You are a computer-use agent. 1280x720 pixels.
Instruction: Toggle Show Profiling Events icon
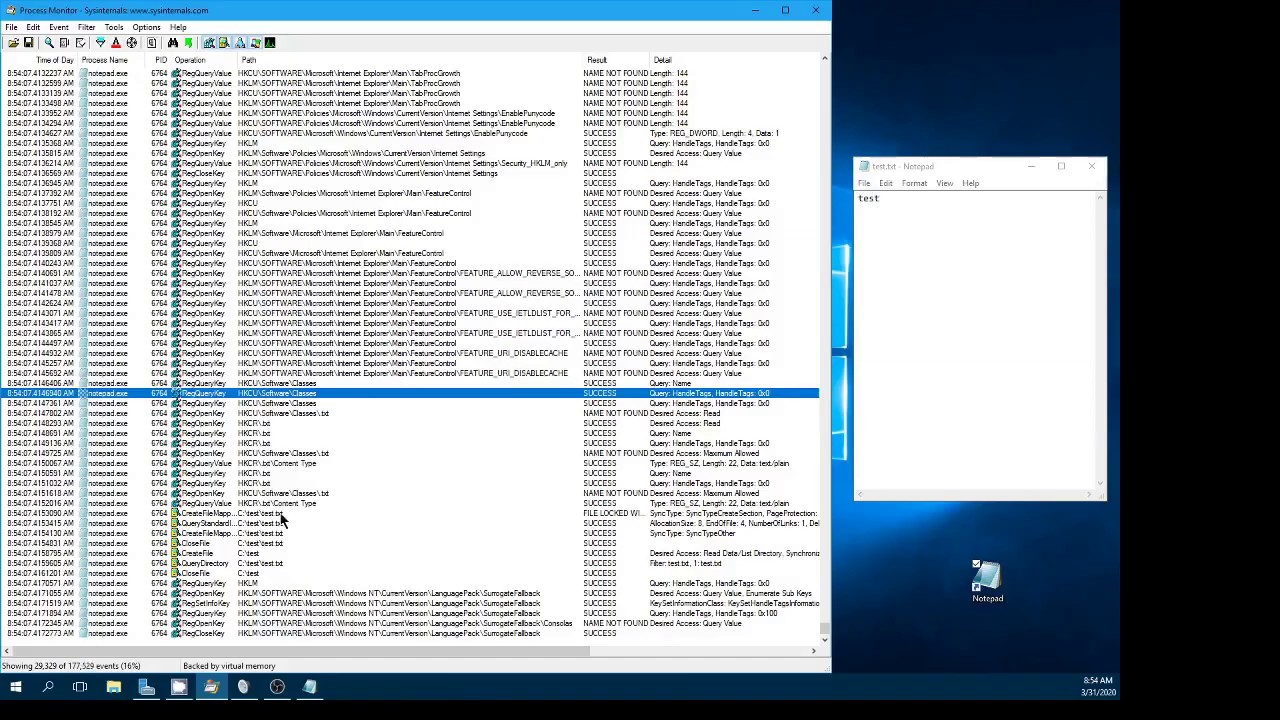coord(270,43)
